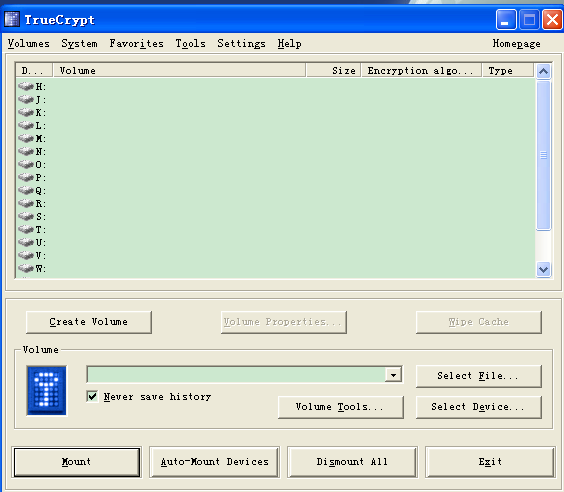
Task: Pick the drive icon for L:
Action: pos(26,125)
